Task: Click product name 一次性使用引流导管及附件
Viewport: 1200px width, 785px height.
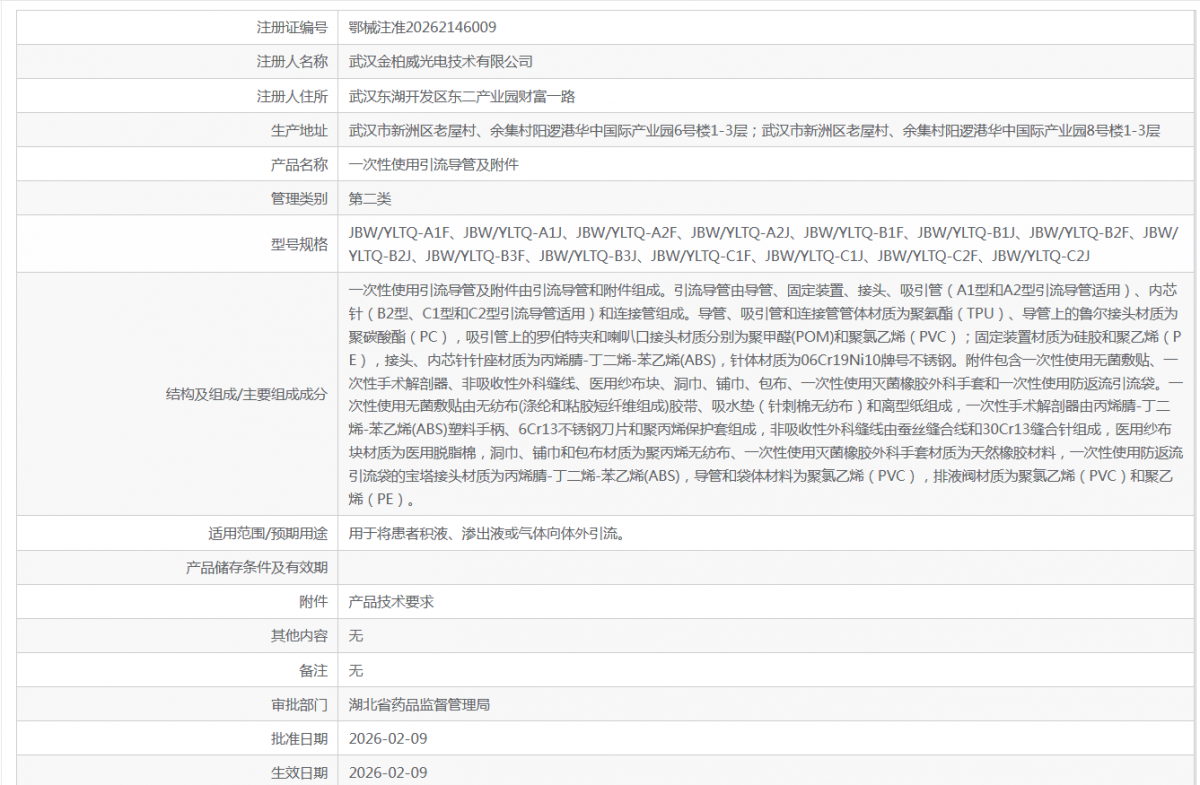Action: [433, 164]
